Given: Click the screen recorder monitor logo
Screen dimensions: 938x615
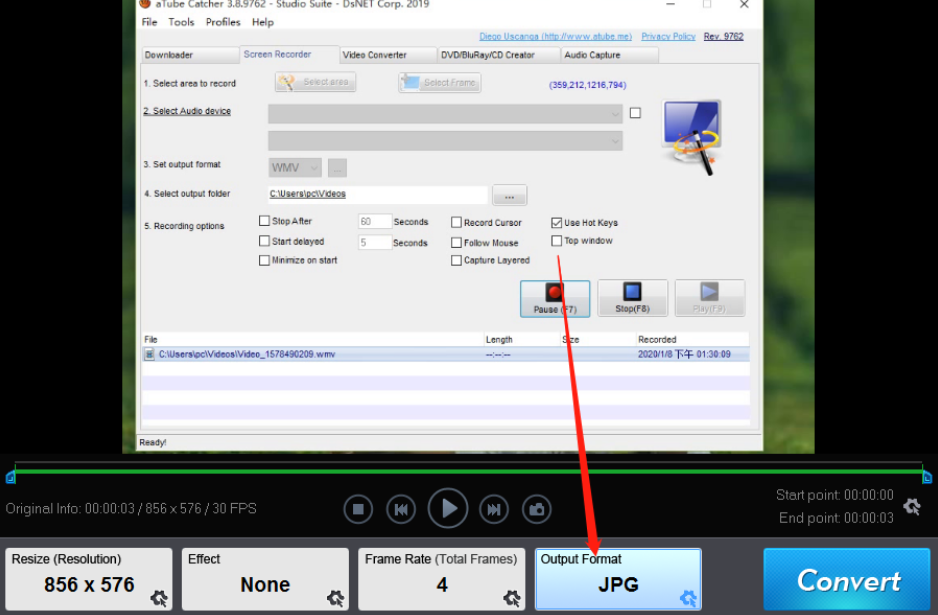Looking at the screenshot, I should click(x=692, y=137).
